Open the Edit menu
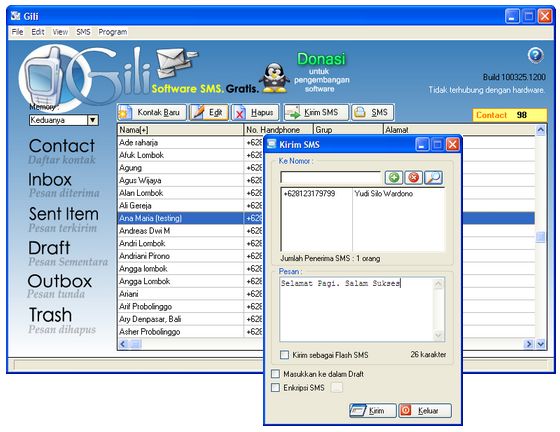The image size is (560, 432). 38,32
